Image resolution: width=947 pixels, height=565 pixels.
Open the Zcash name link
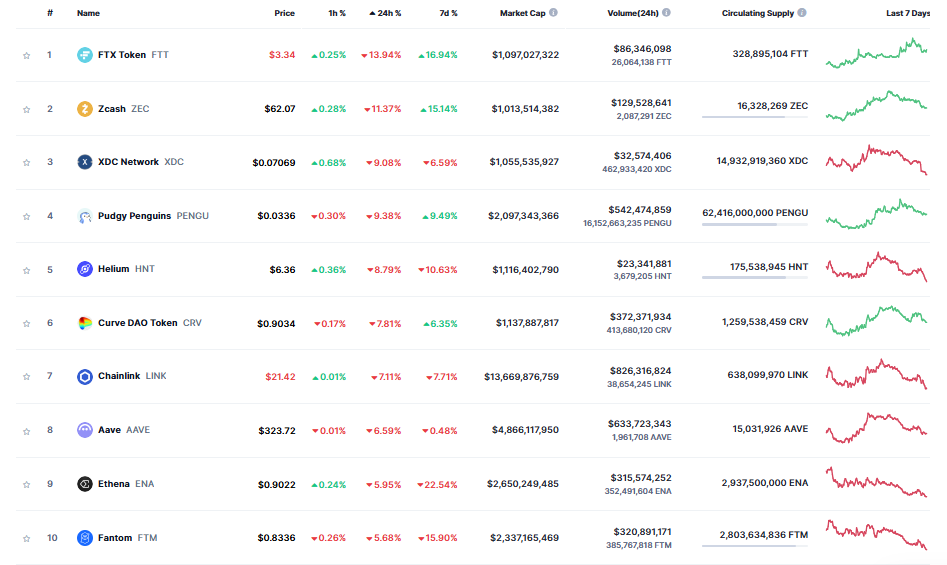click(x=112, y=109)
